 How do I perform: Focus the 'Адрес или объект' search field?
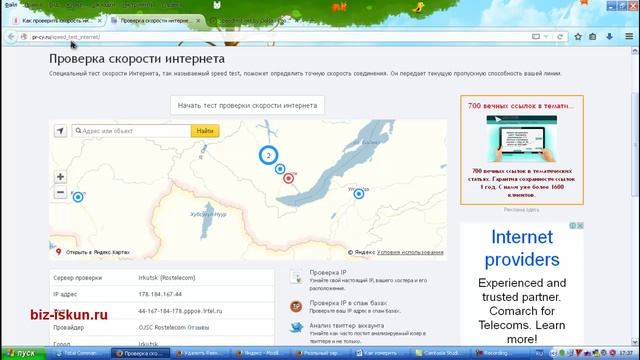[x=131, y=131]
